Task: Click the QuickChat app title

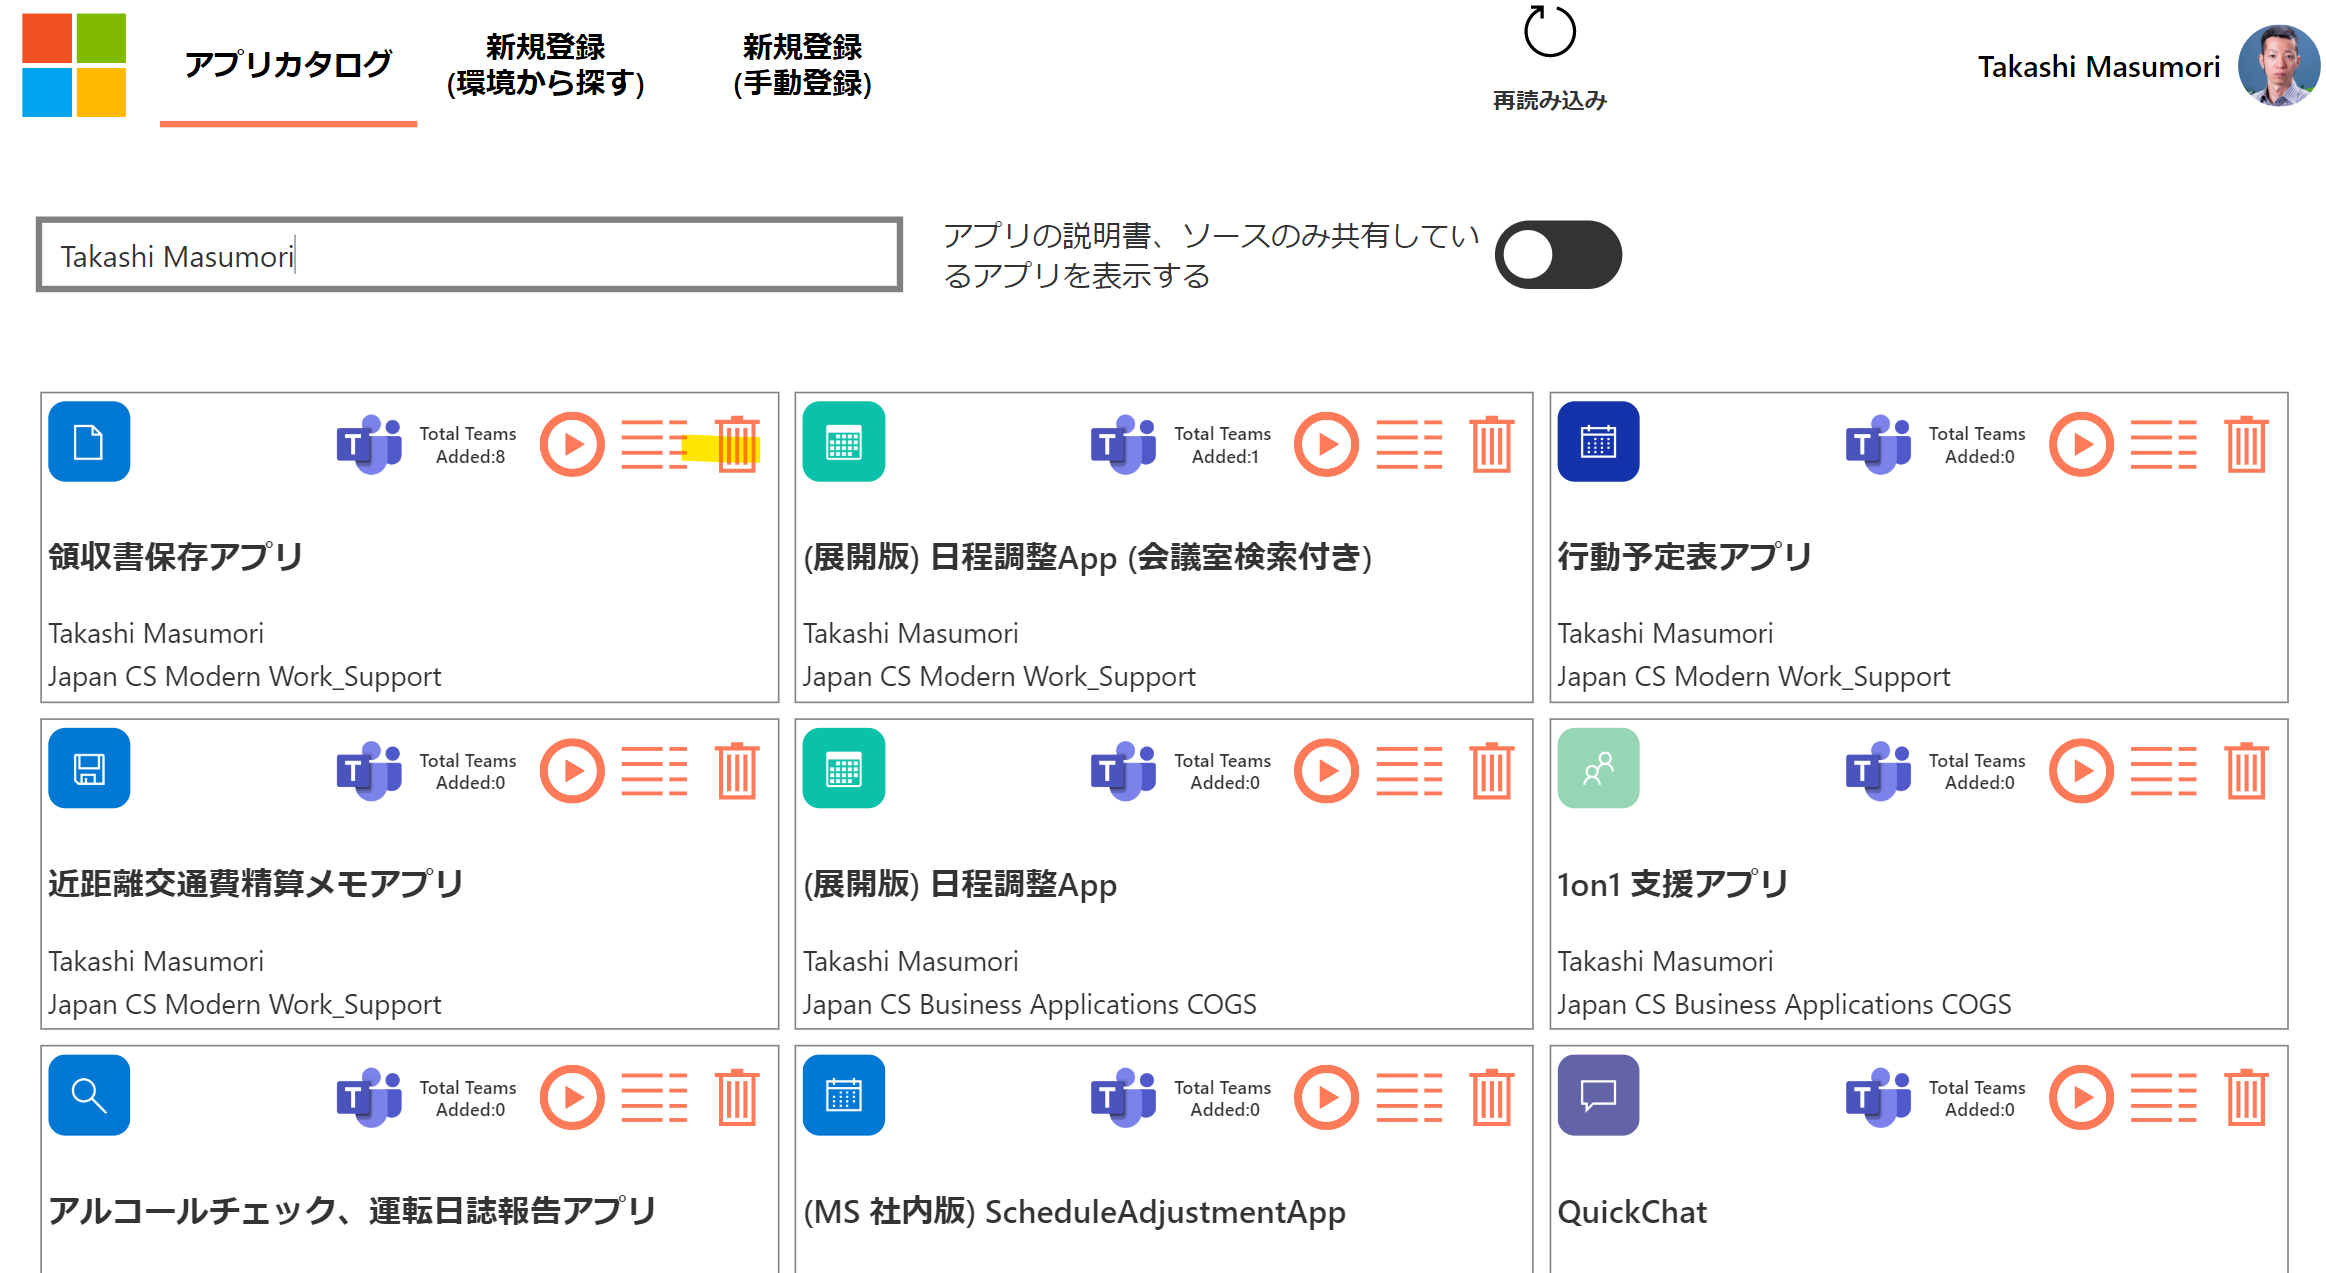Action: click(x=1632, y=1211)
